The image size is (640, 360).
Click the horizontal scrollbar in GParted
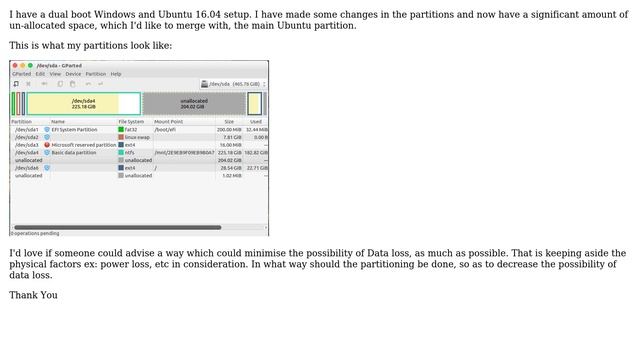pos(118,227)
